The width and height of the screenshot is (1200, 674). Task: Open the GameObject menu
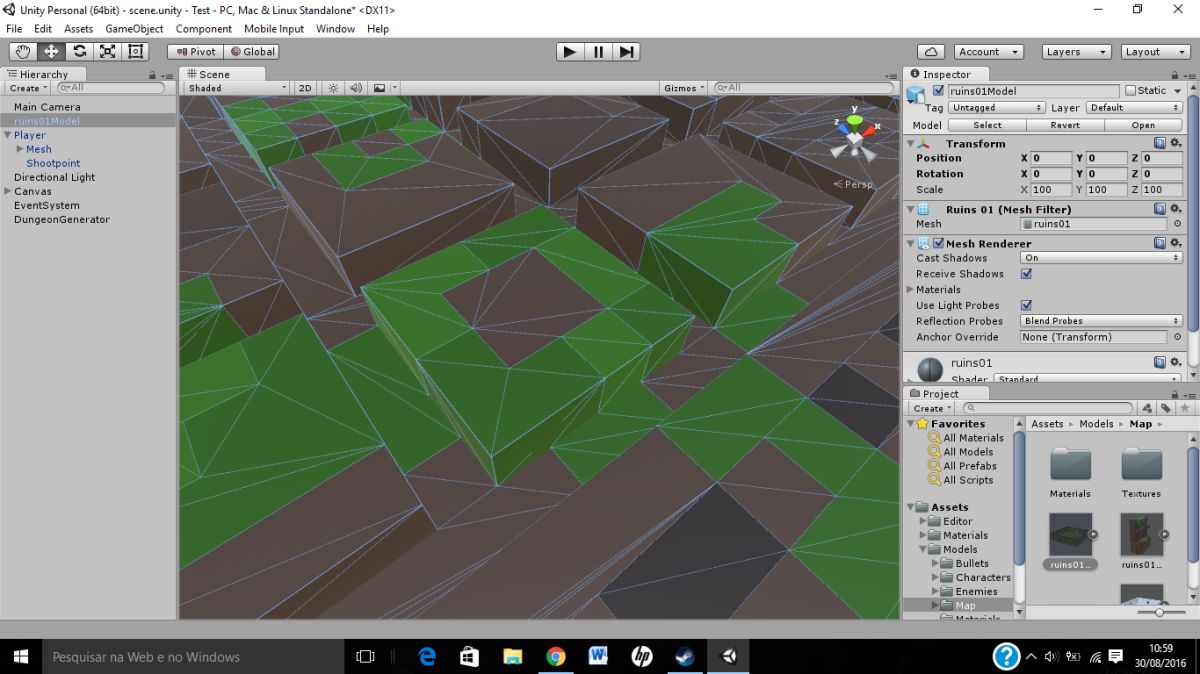134,29
